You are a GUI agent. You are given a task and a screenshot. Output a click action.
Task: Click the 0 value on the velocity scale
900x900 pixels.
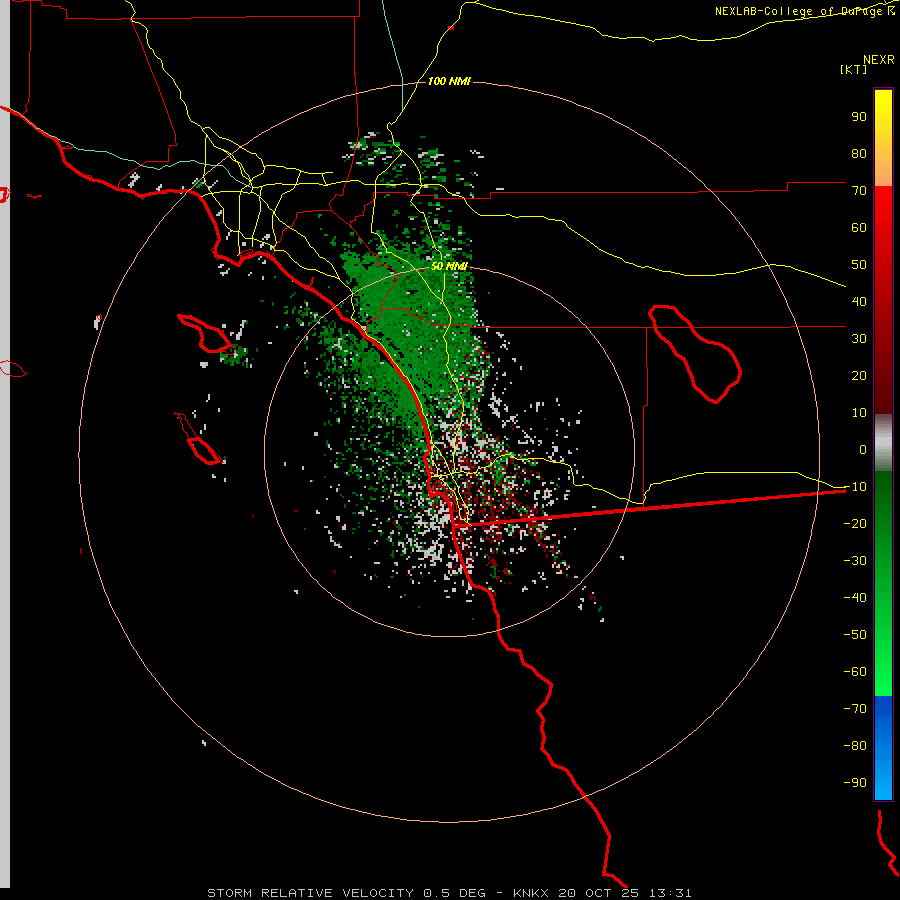(863, 449)
